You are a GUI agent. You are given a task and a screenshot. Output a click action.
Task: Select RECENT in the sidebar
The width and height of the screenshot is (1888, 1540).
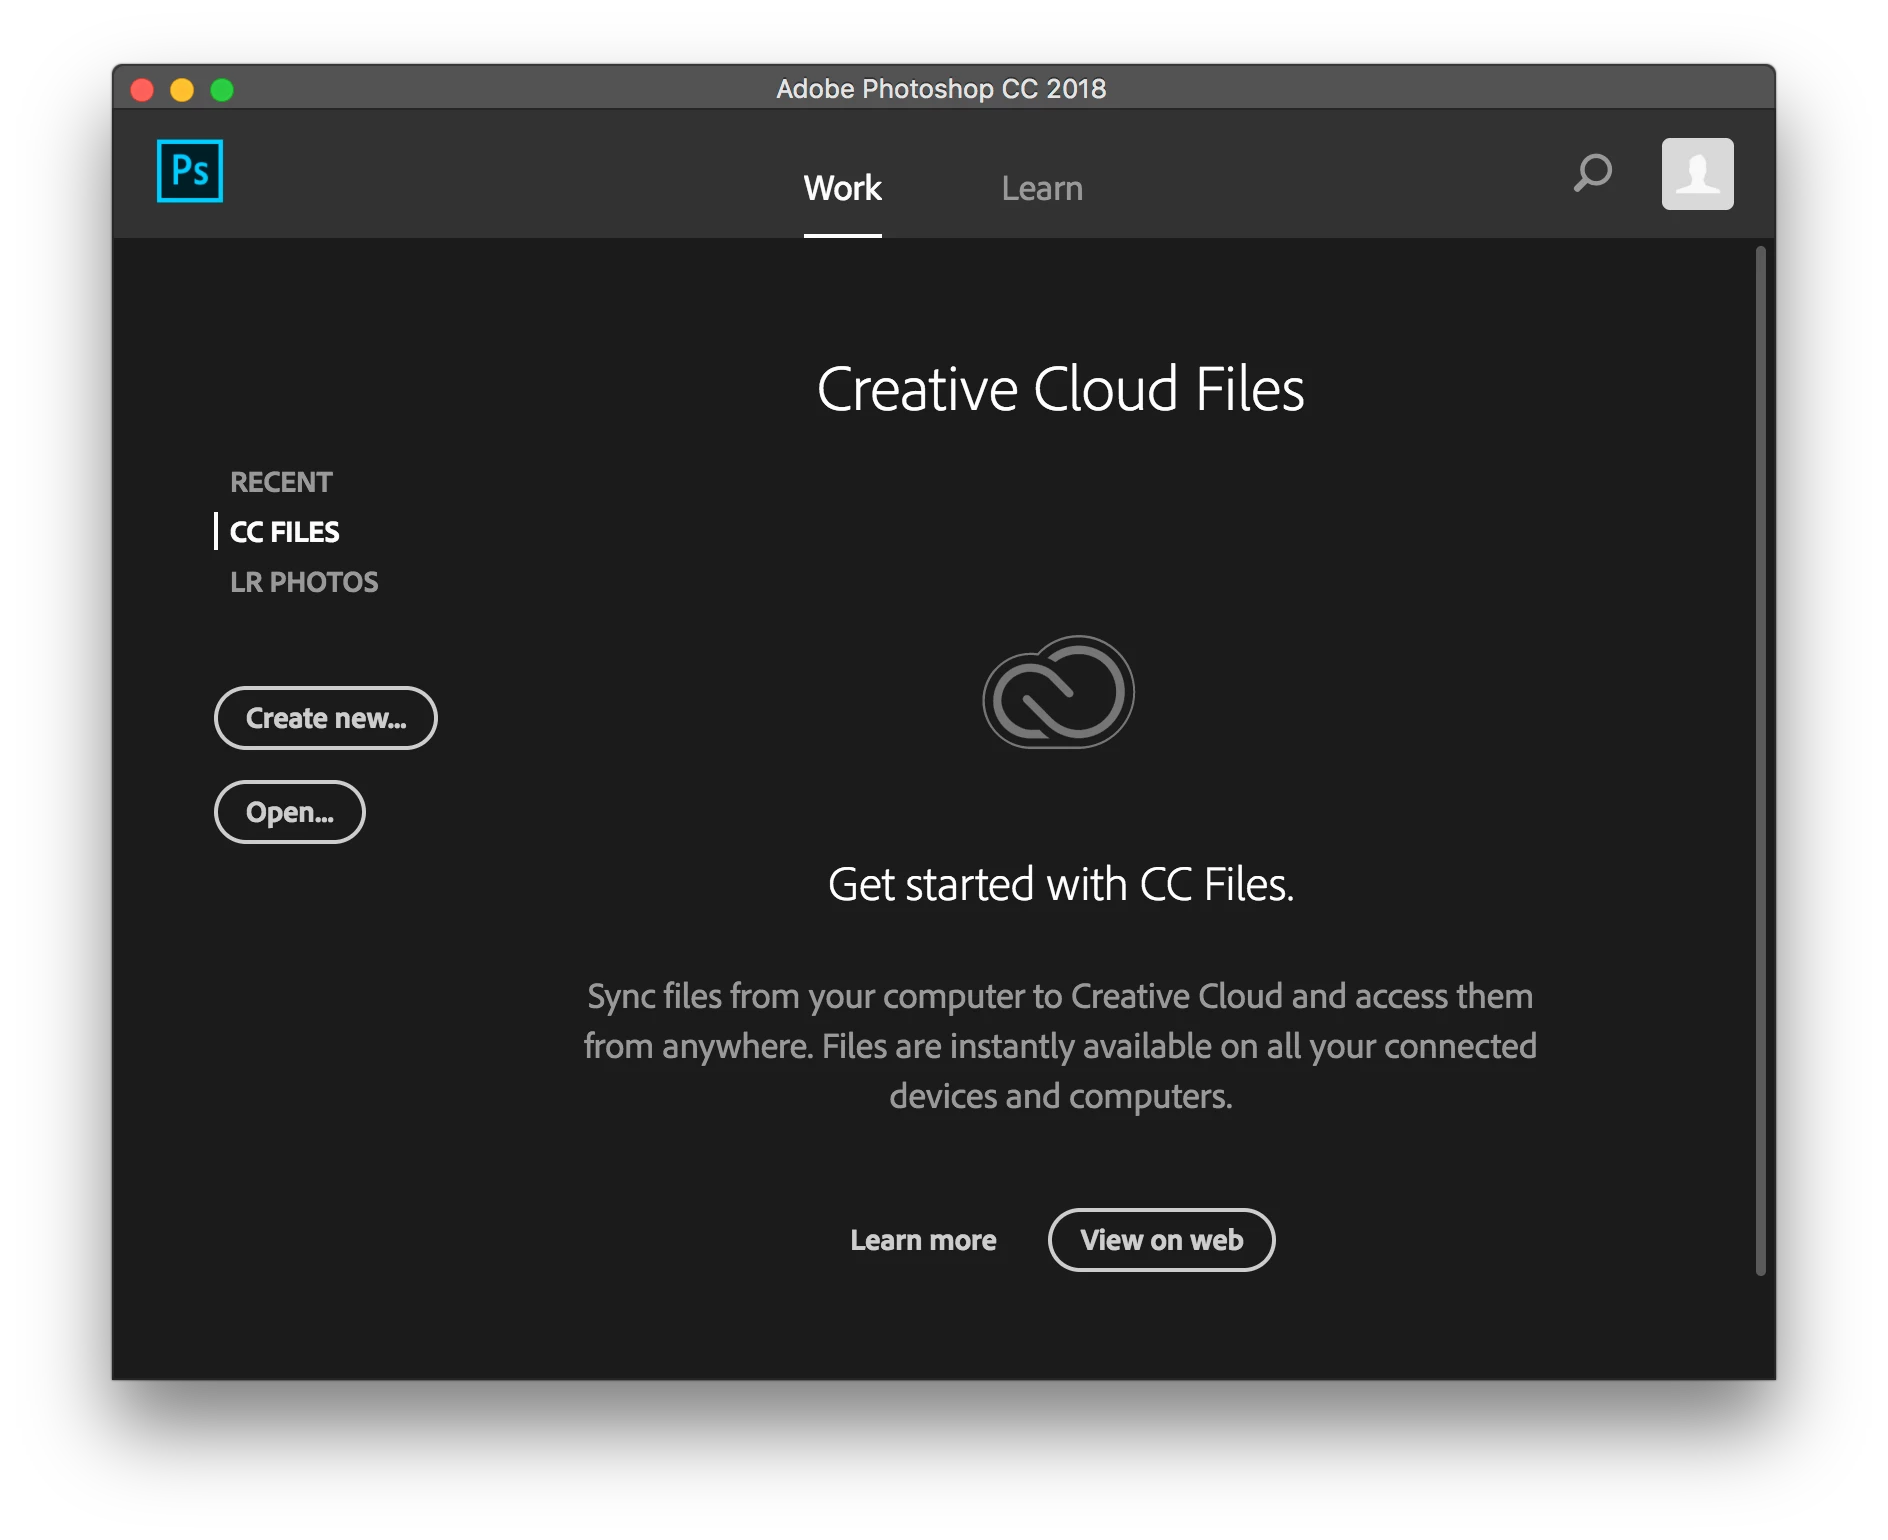point(281,482)
